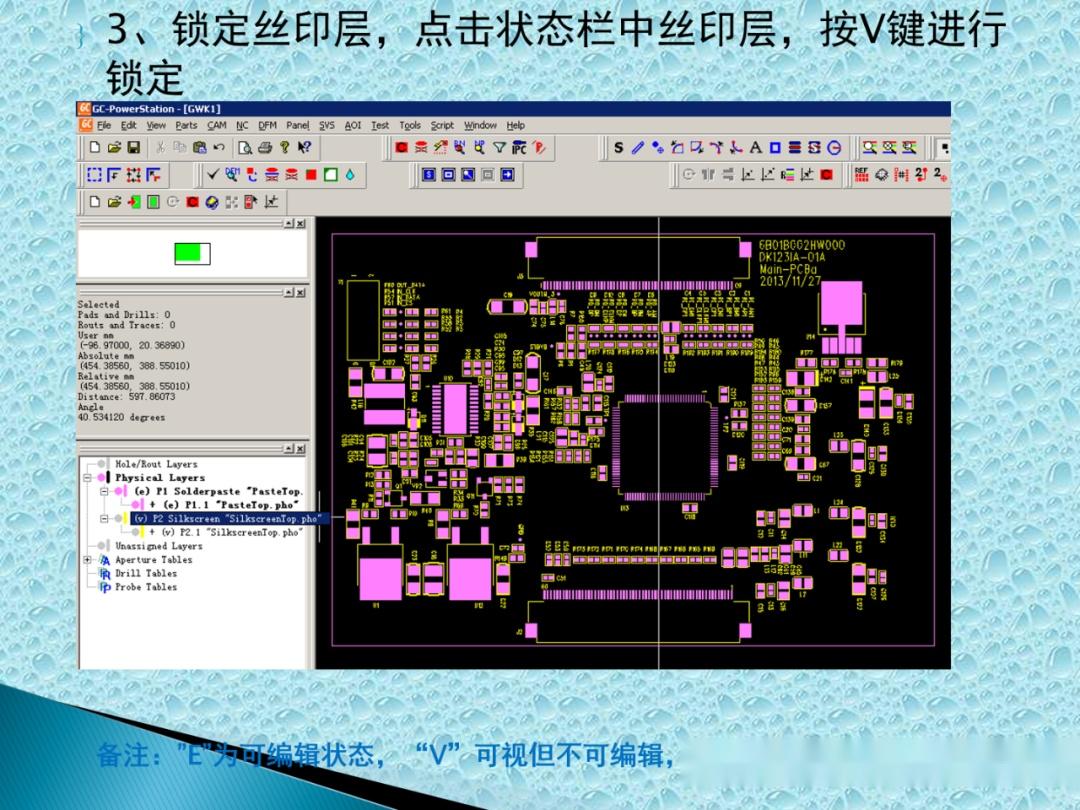Toggle the gray dot beside Hole/Rout Layers
The width and height of the screenshot is (1080, 810).
[x=100, y=464]
